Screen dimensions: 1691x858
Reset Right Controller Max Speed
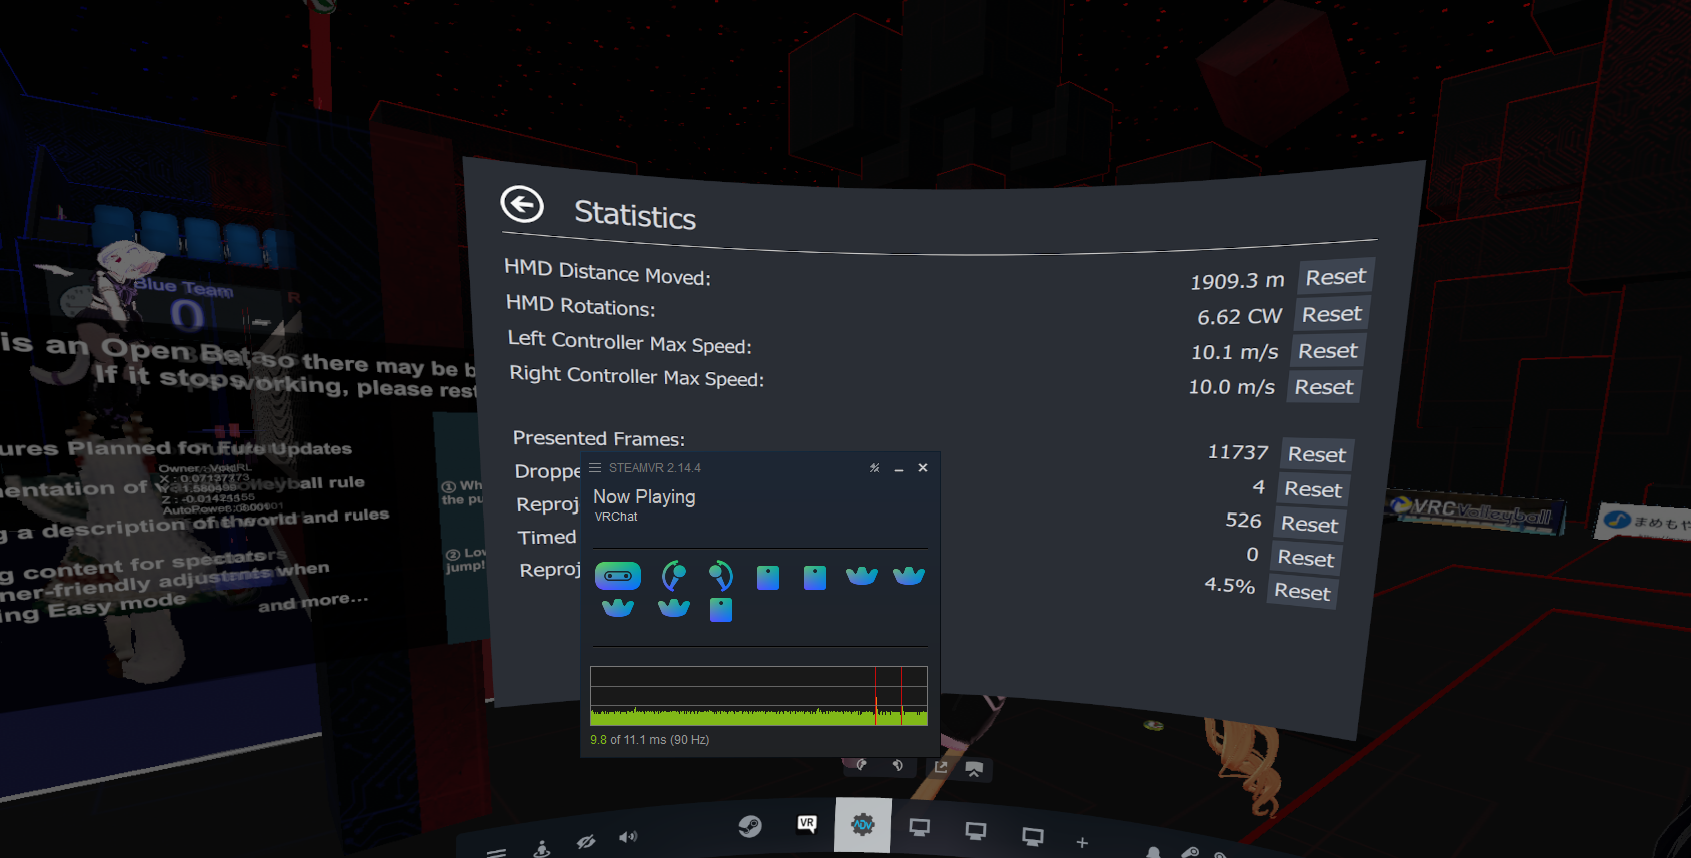[1324, 387]
